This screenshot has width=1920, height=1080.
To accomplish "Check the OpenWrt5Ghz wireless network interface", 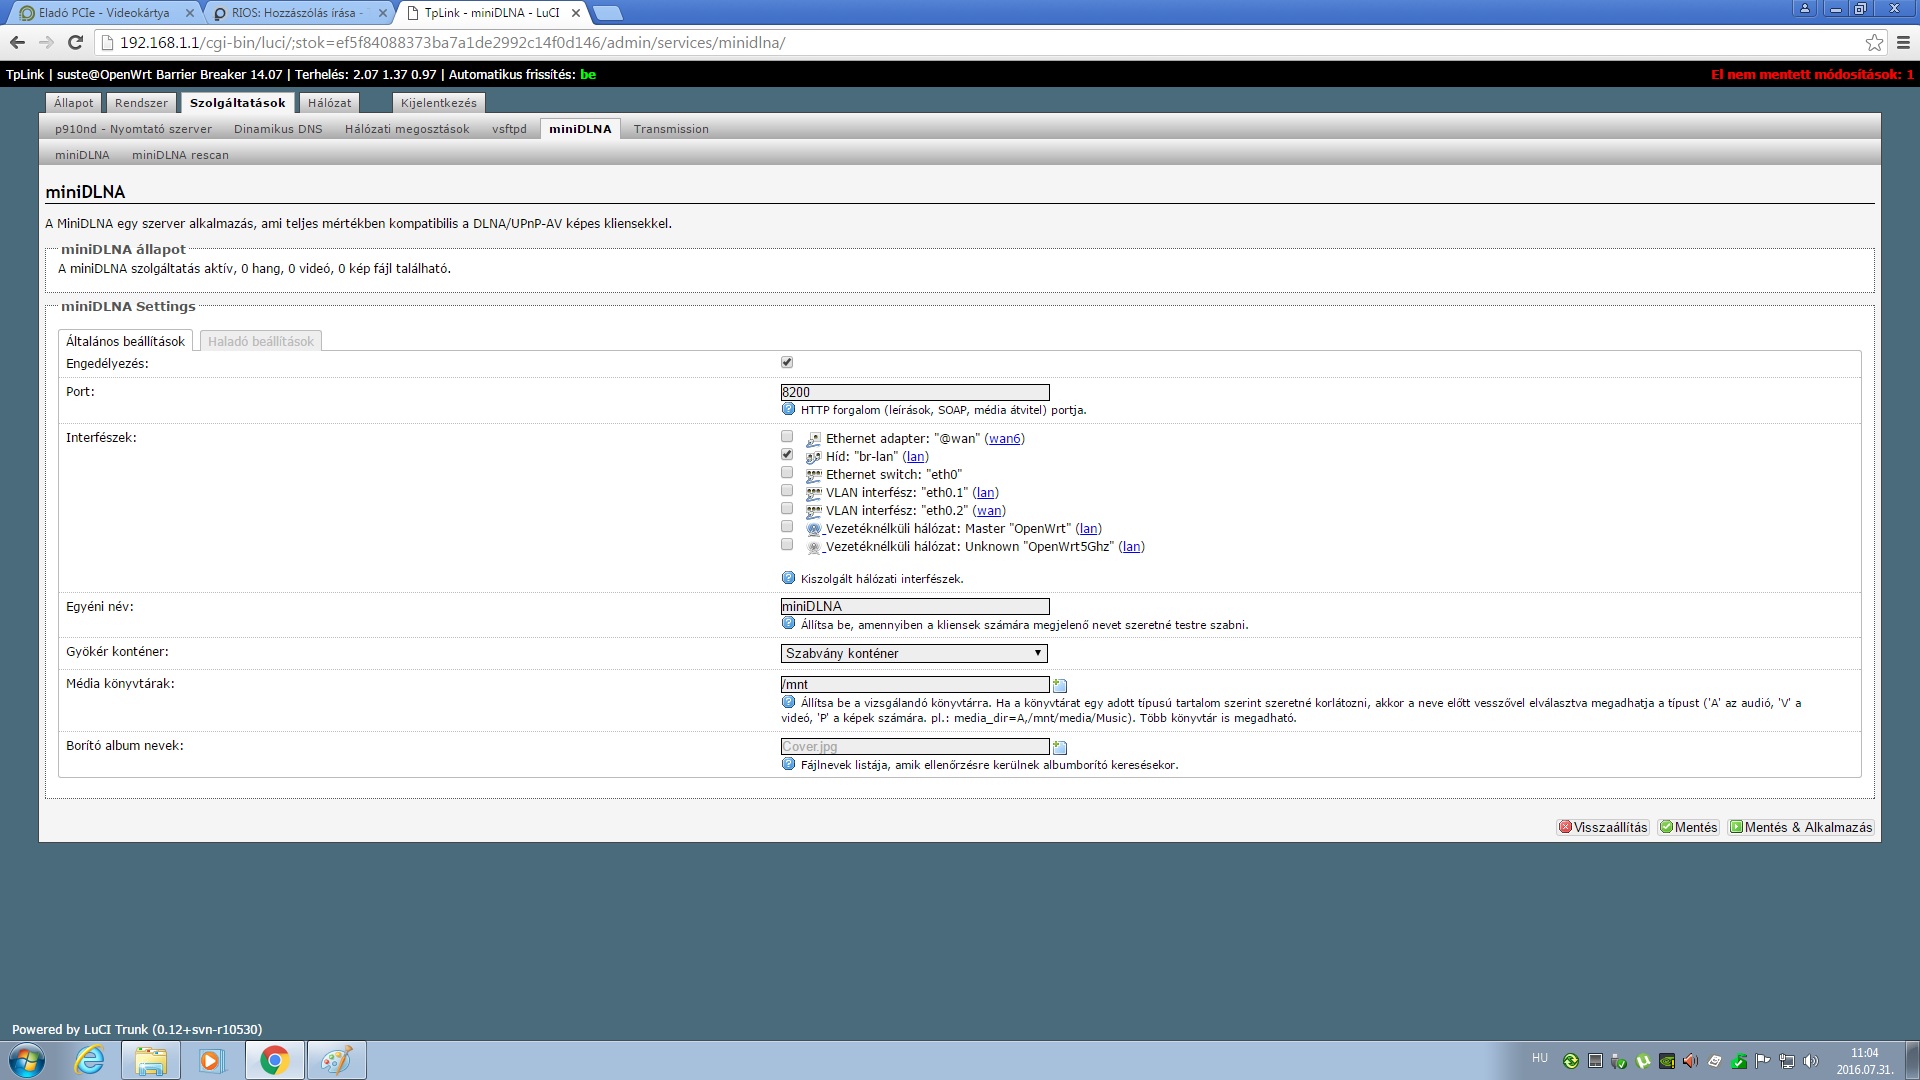I will pyautogui.click(x=787, y=544).
